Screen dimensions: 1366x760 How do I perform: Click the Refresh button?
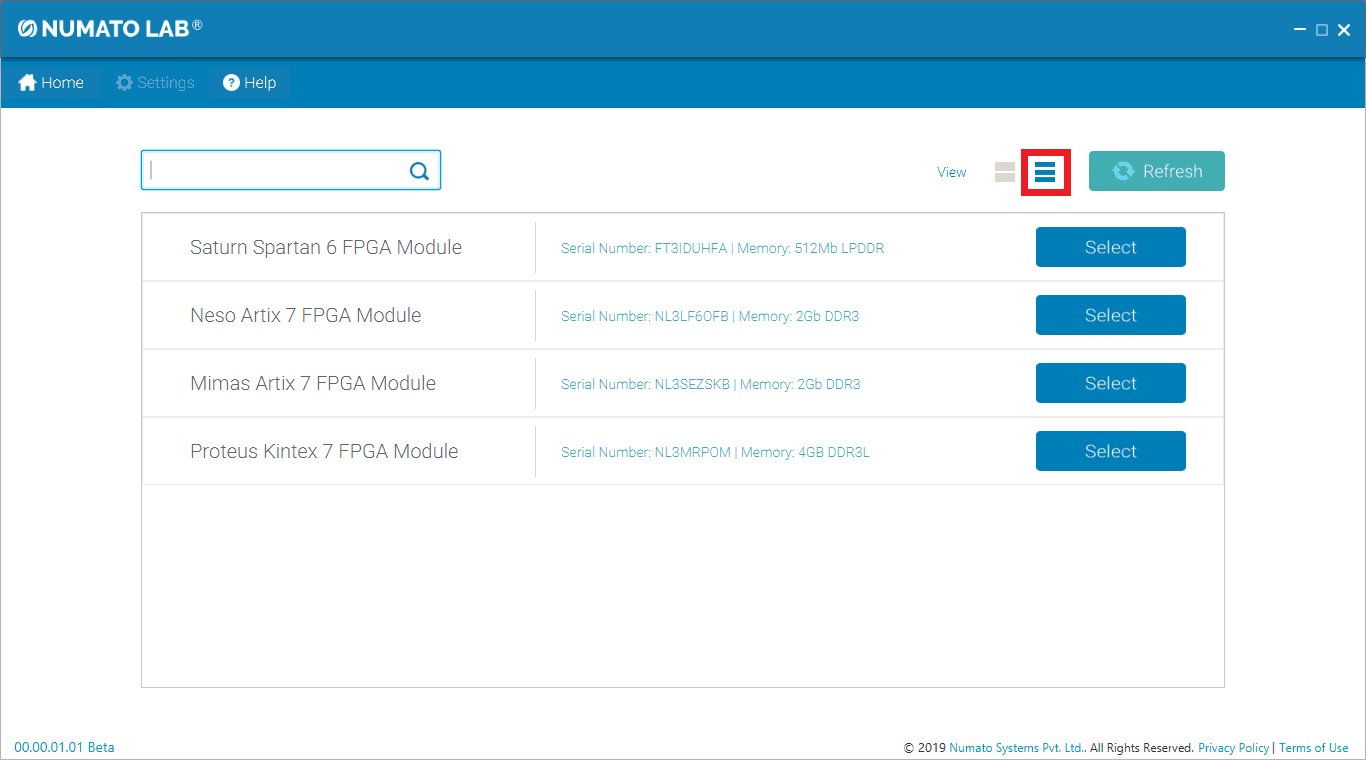[x=1156, y=171]
